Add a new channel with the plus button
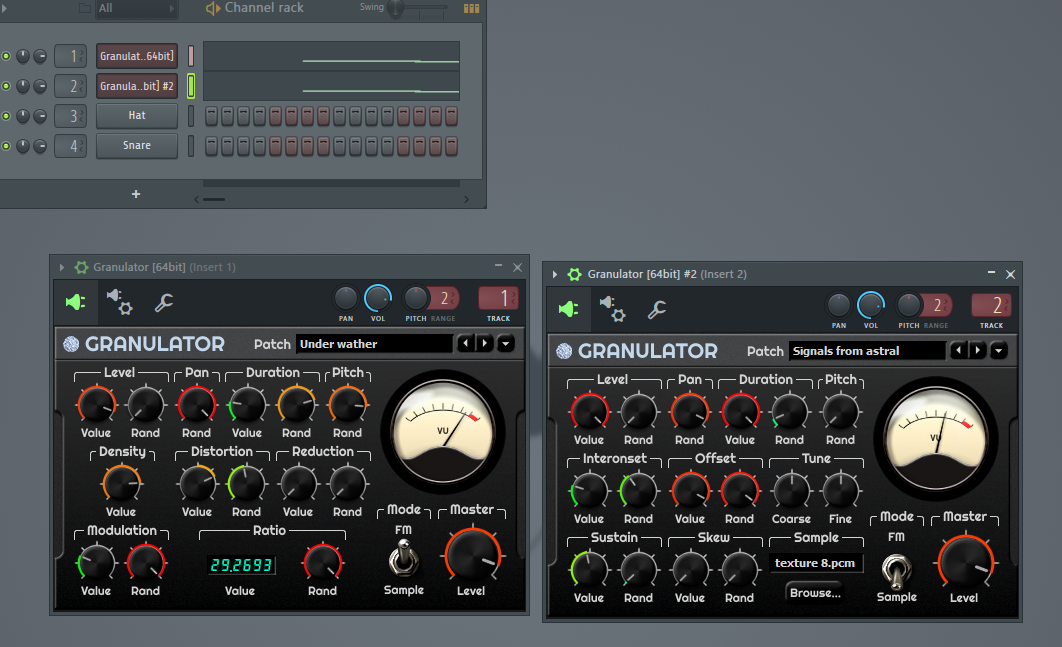Image resolution: width=1062 pixels, height=647 pixels. click(135, 194)
